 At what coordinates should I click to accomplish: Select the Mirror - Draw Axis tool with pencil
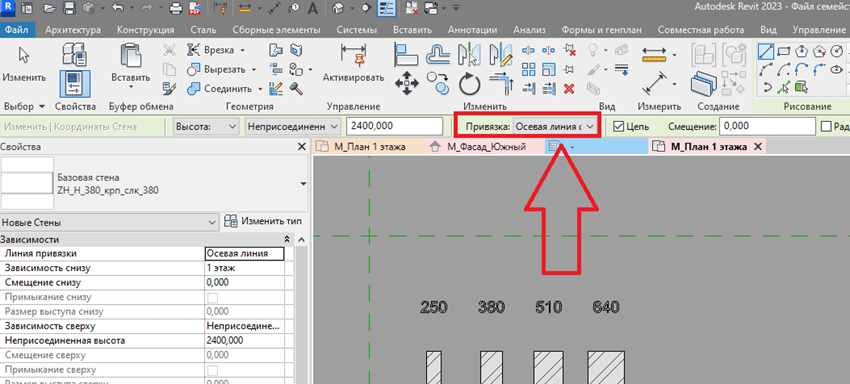500,54
